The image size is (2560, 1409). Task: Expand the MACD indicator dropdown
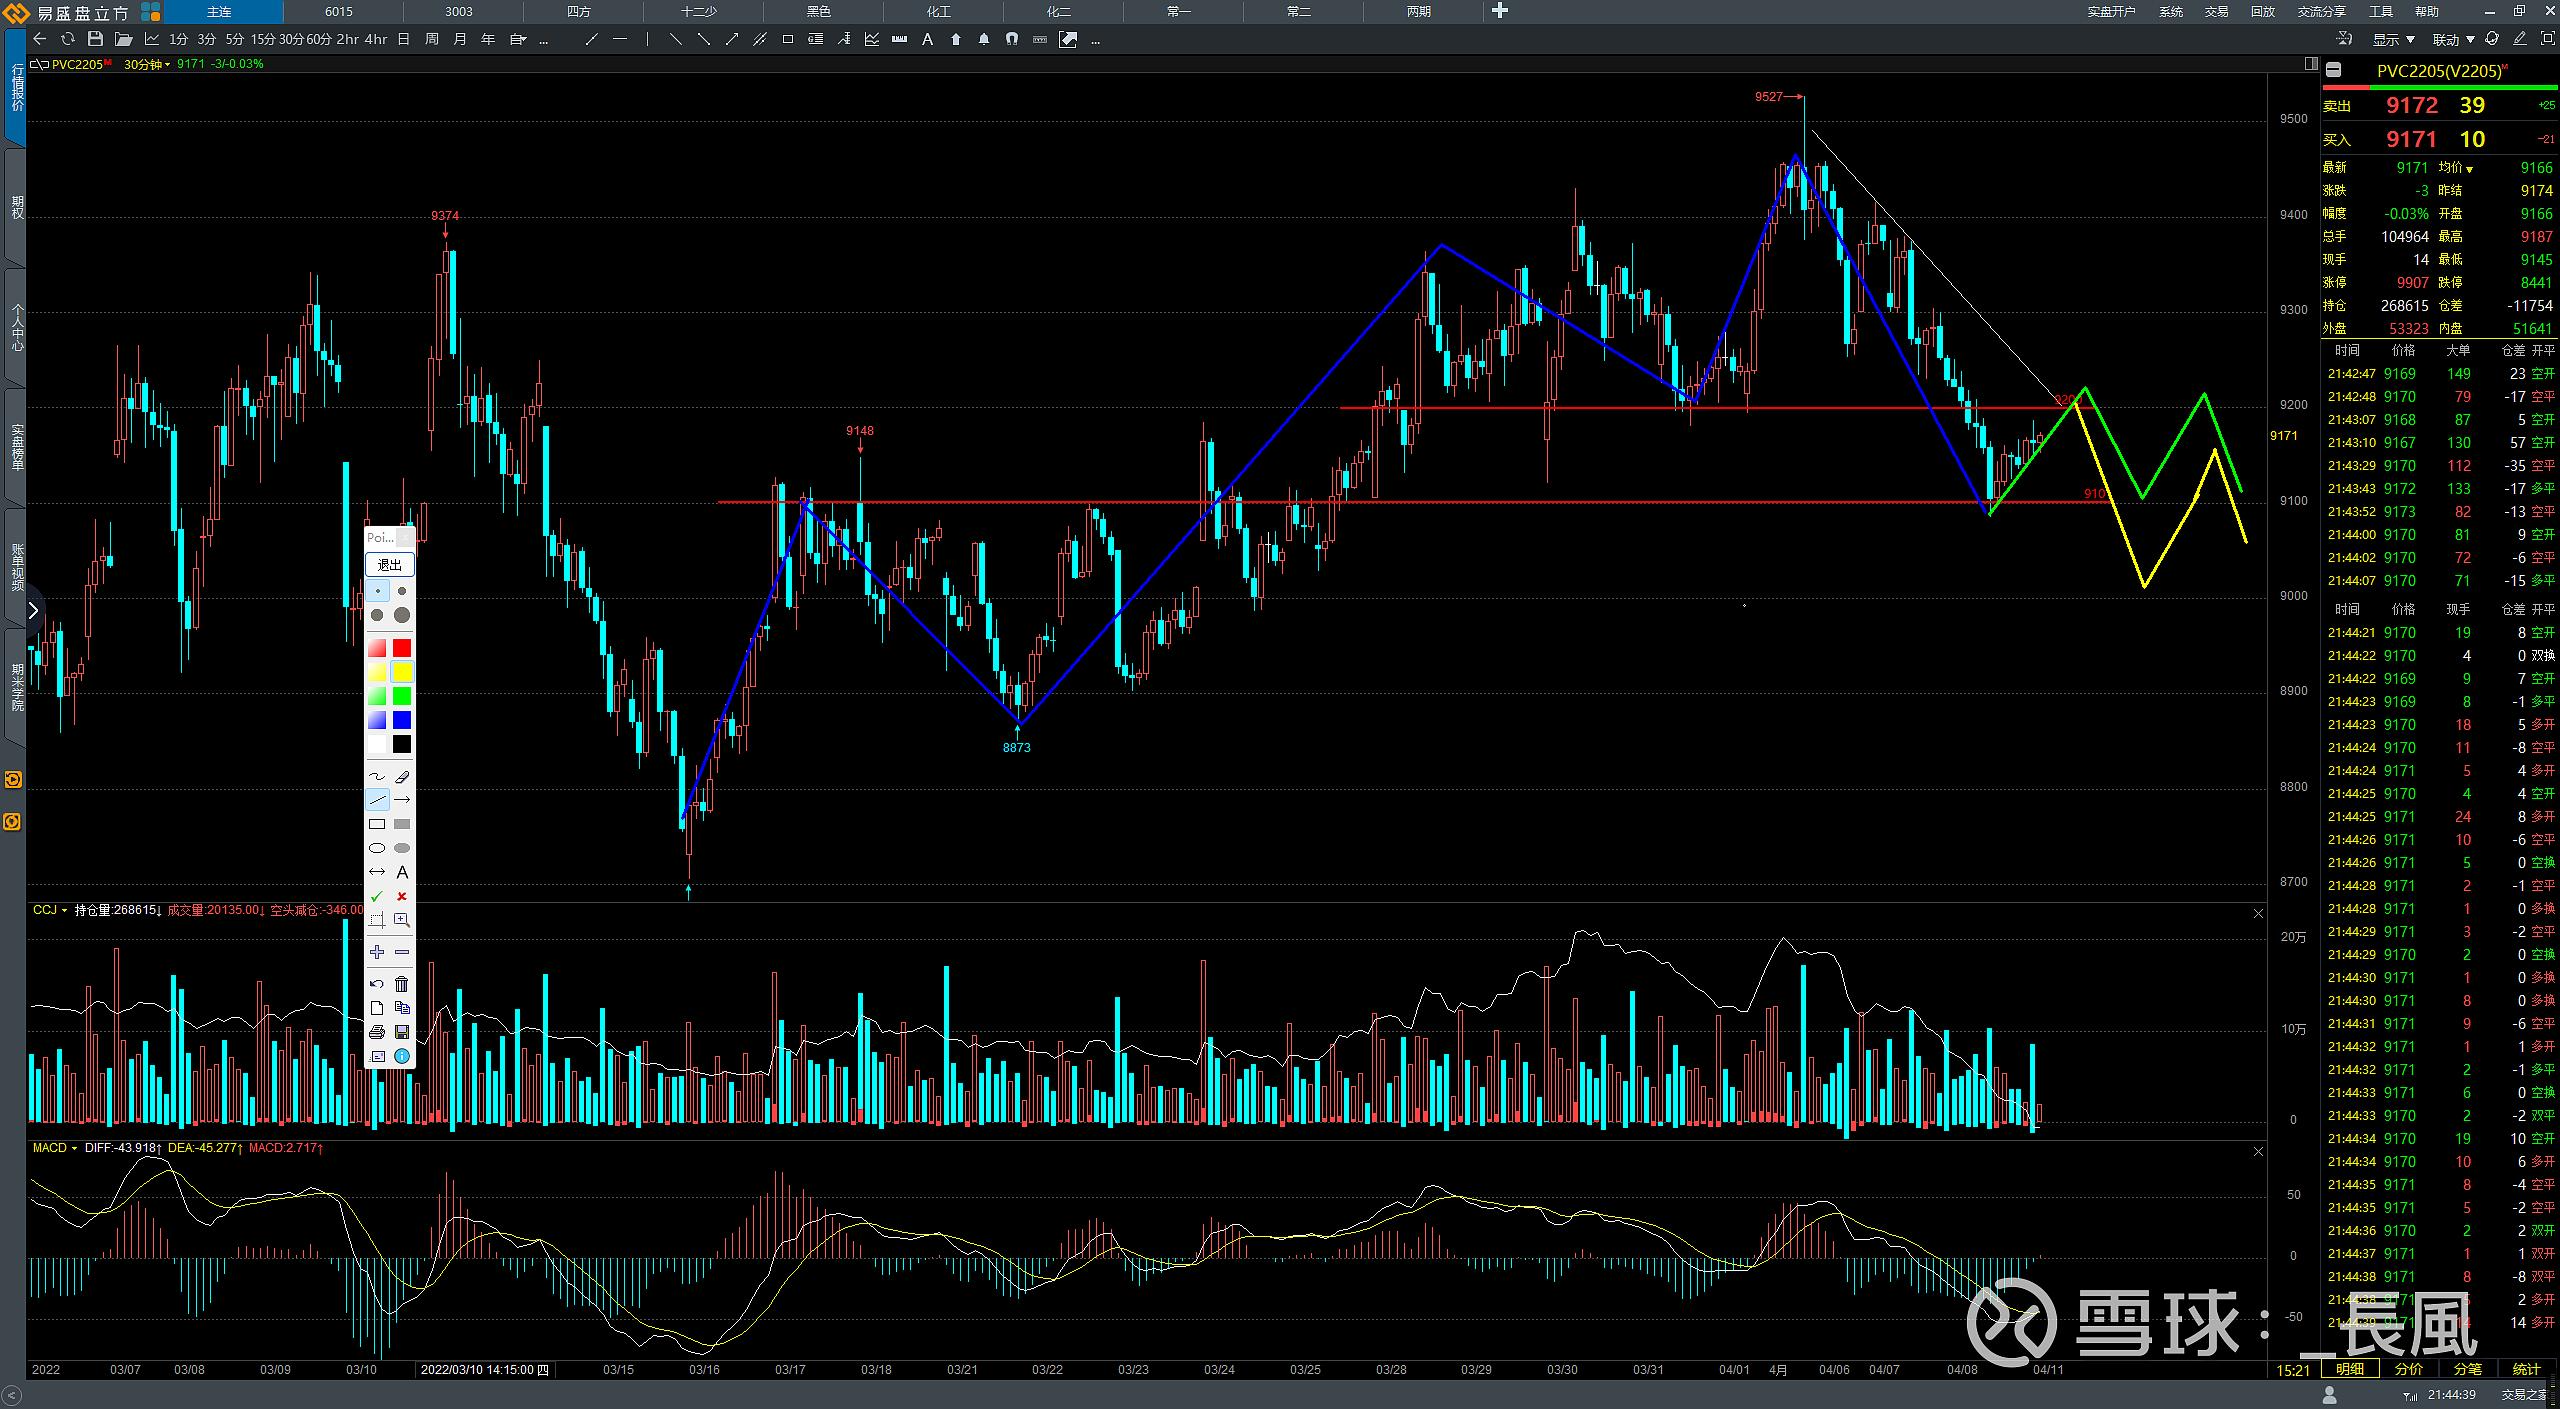(54, 1148)
